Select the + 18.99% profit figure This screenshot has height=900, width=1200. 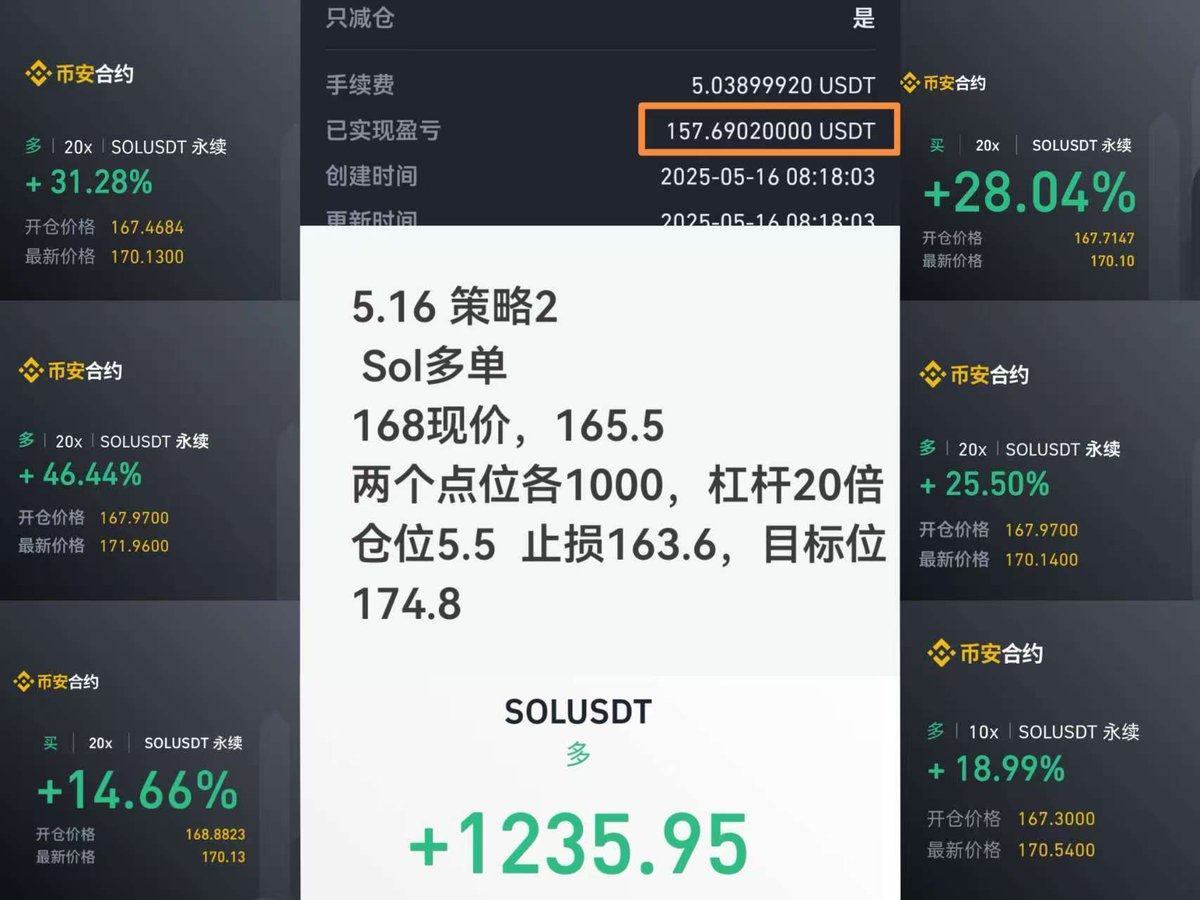pos(995,769)
